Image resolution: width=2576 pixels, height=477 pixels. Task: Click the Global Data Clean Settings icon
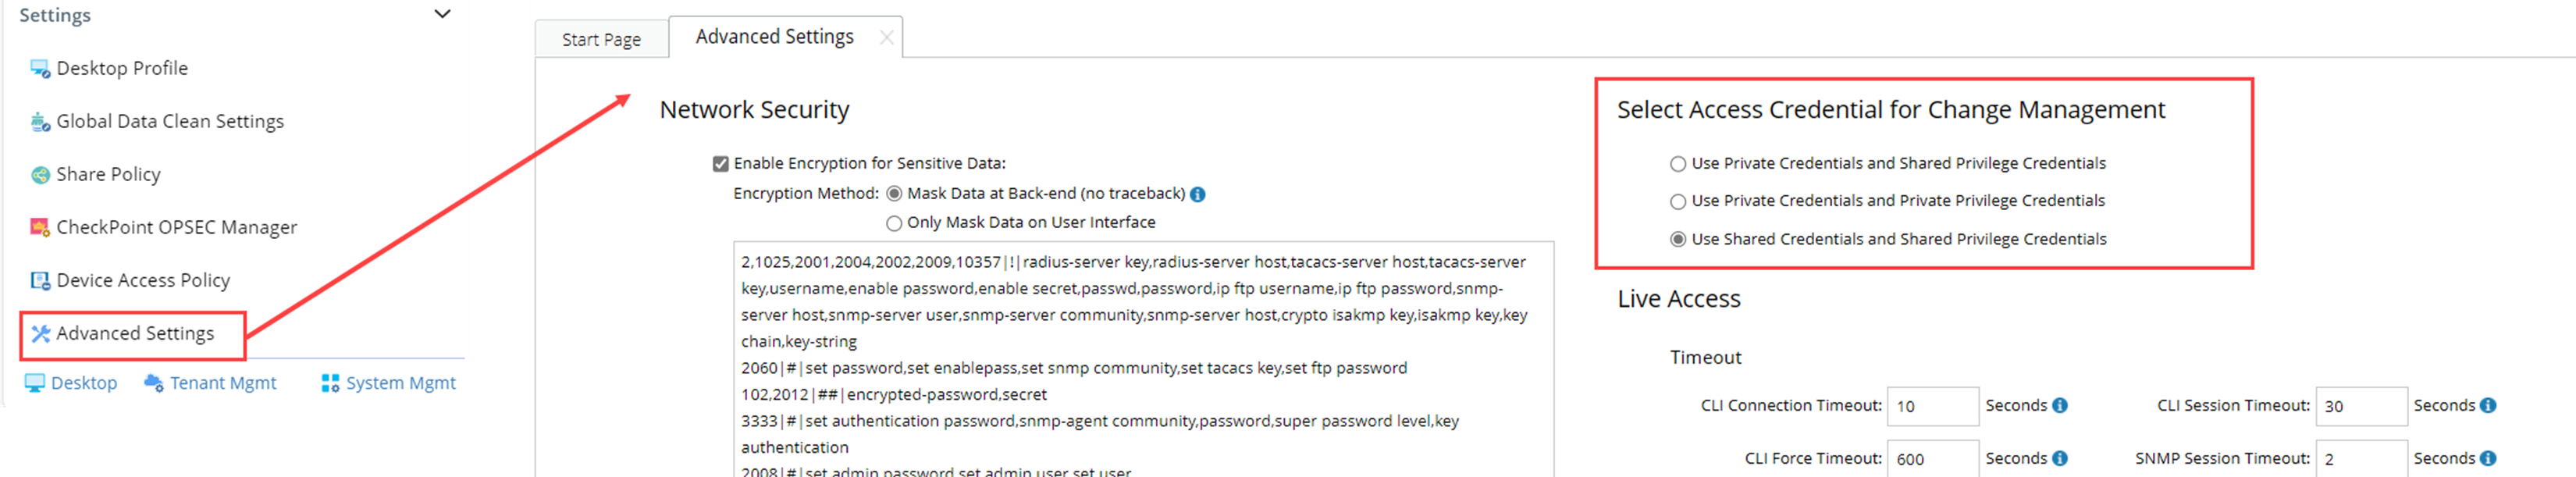pyautogui.click(x=40, y=122)
